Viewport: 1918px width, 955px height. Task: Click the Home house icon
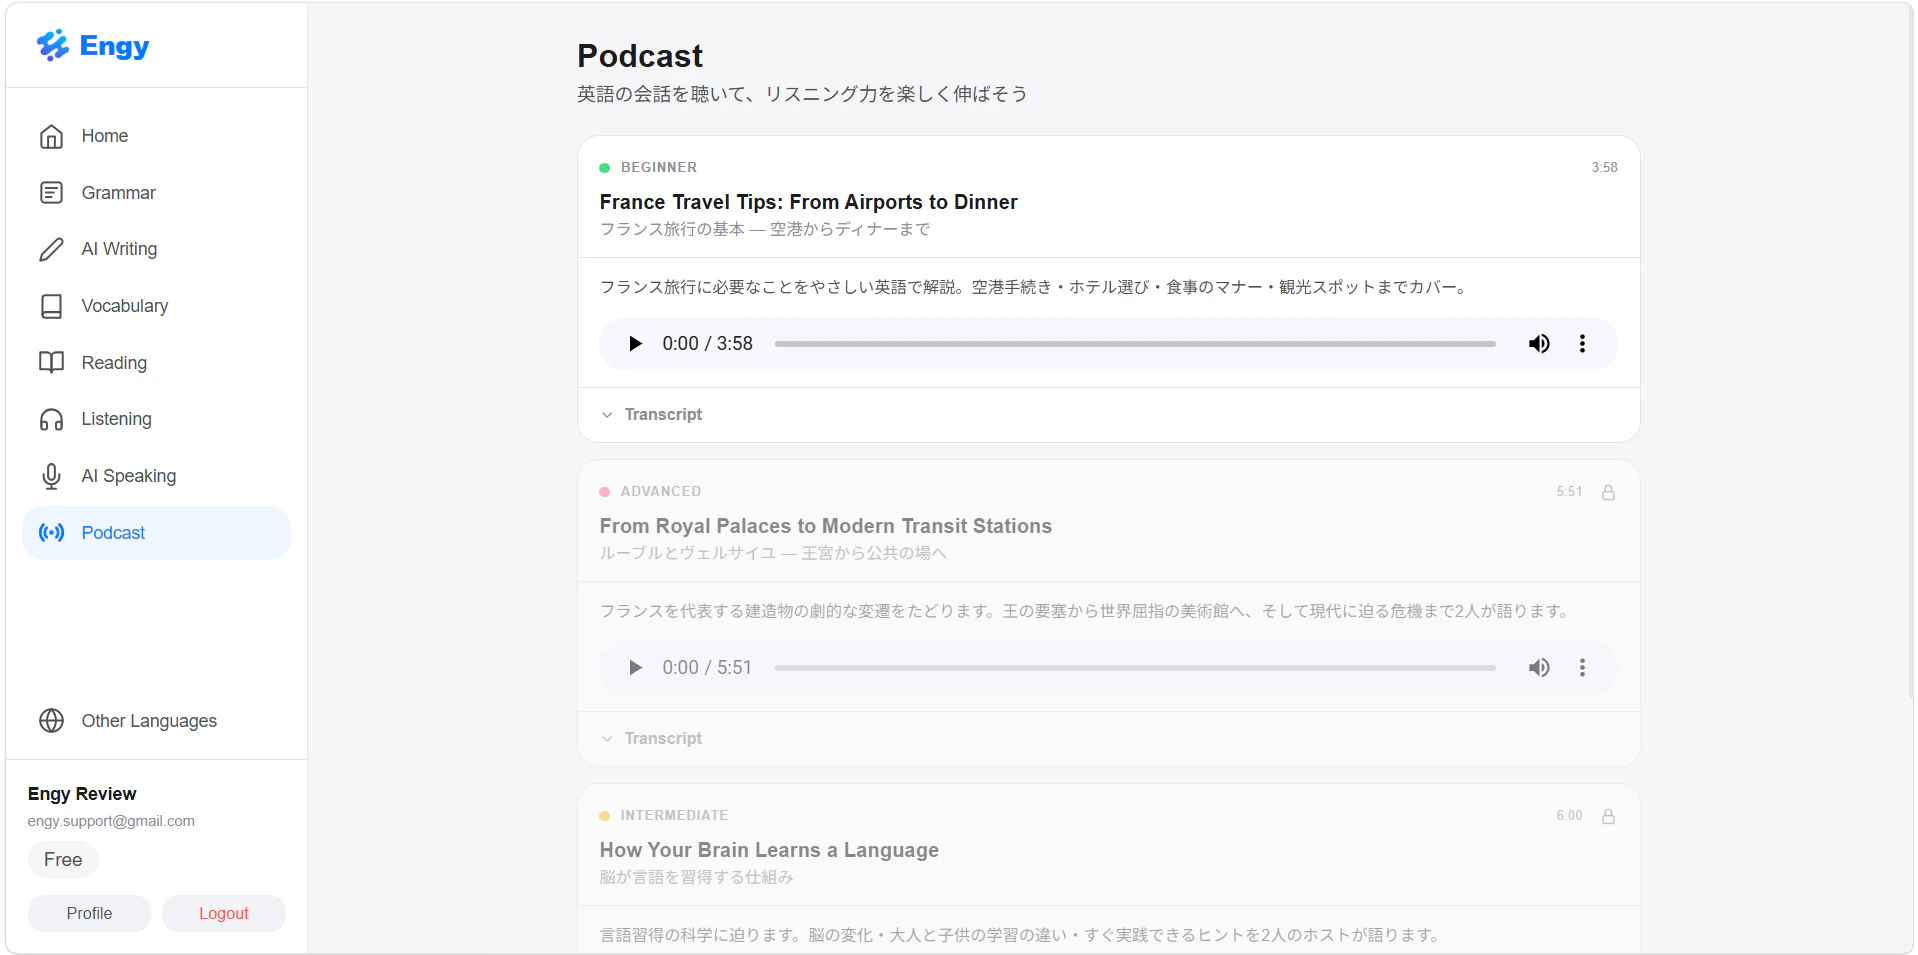coord(51,136)
